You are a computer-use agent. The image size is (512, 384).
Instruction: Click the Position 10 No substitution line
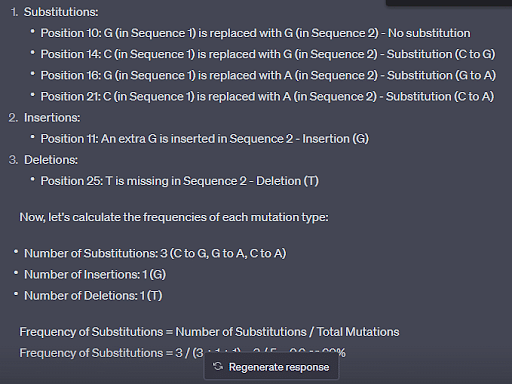coord(255,33)
